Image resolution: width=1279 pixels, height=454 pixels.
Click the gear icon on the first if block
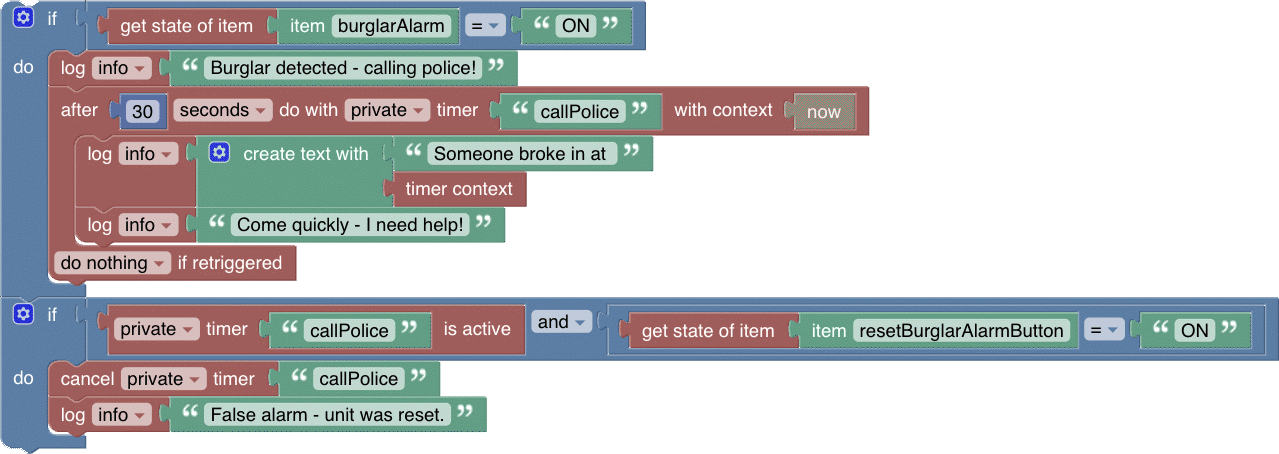(x=24, y=18)
